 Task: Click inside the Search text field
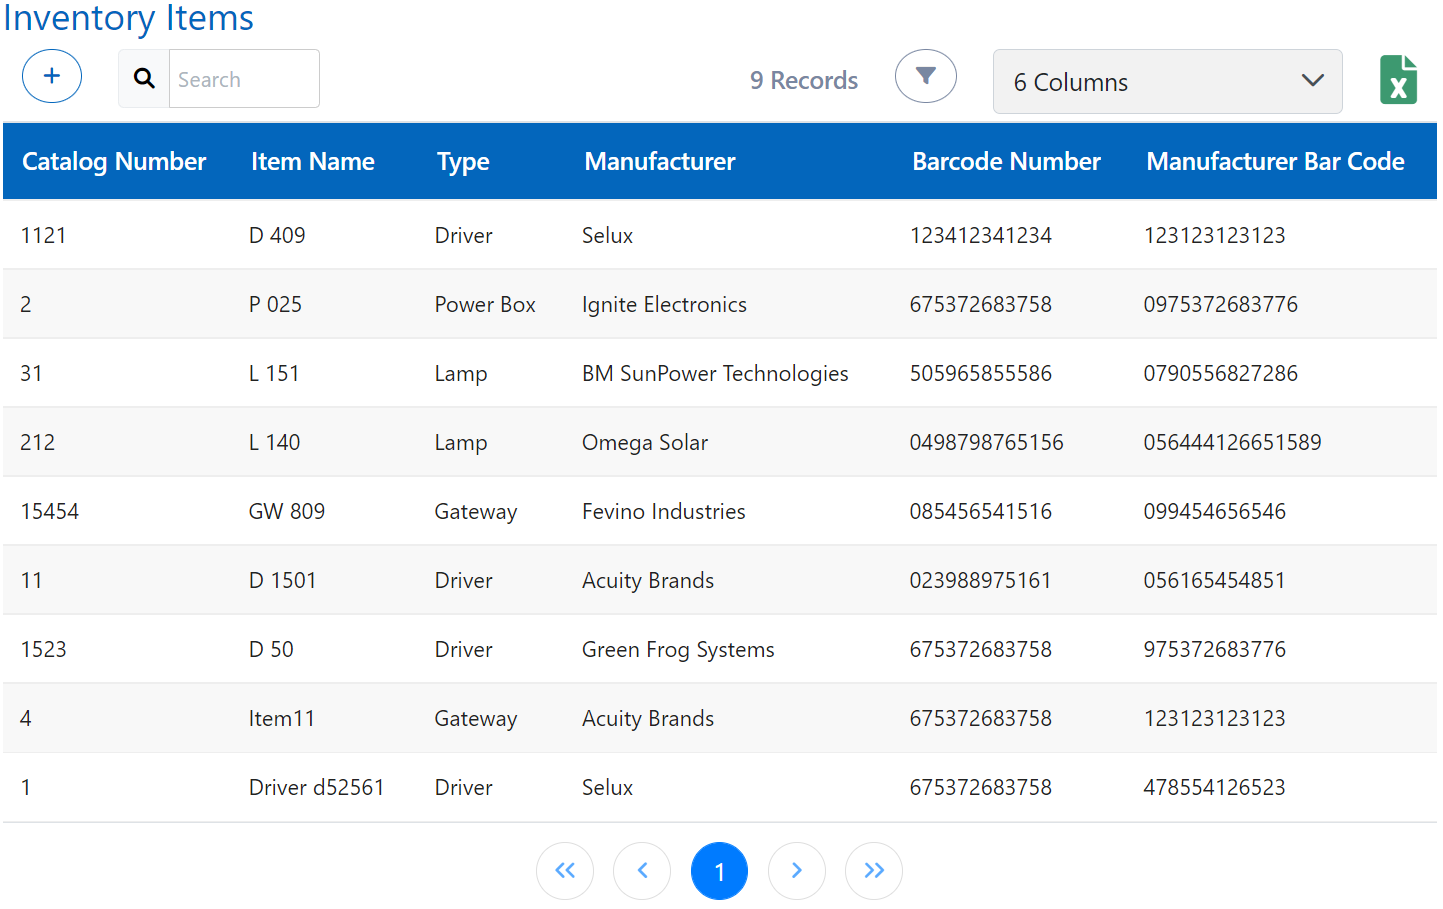coord(243,79)
